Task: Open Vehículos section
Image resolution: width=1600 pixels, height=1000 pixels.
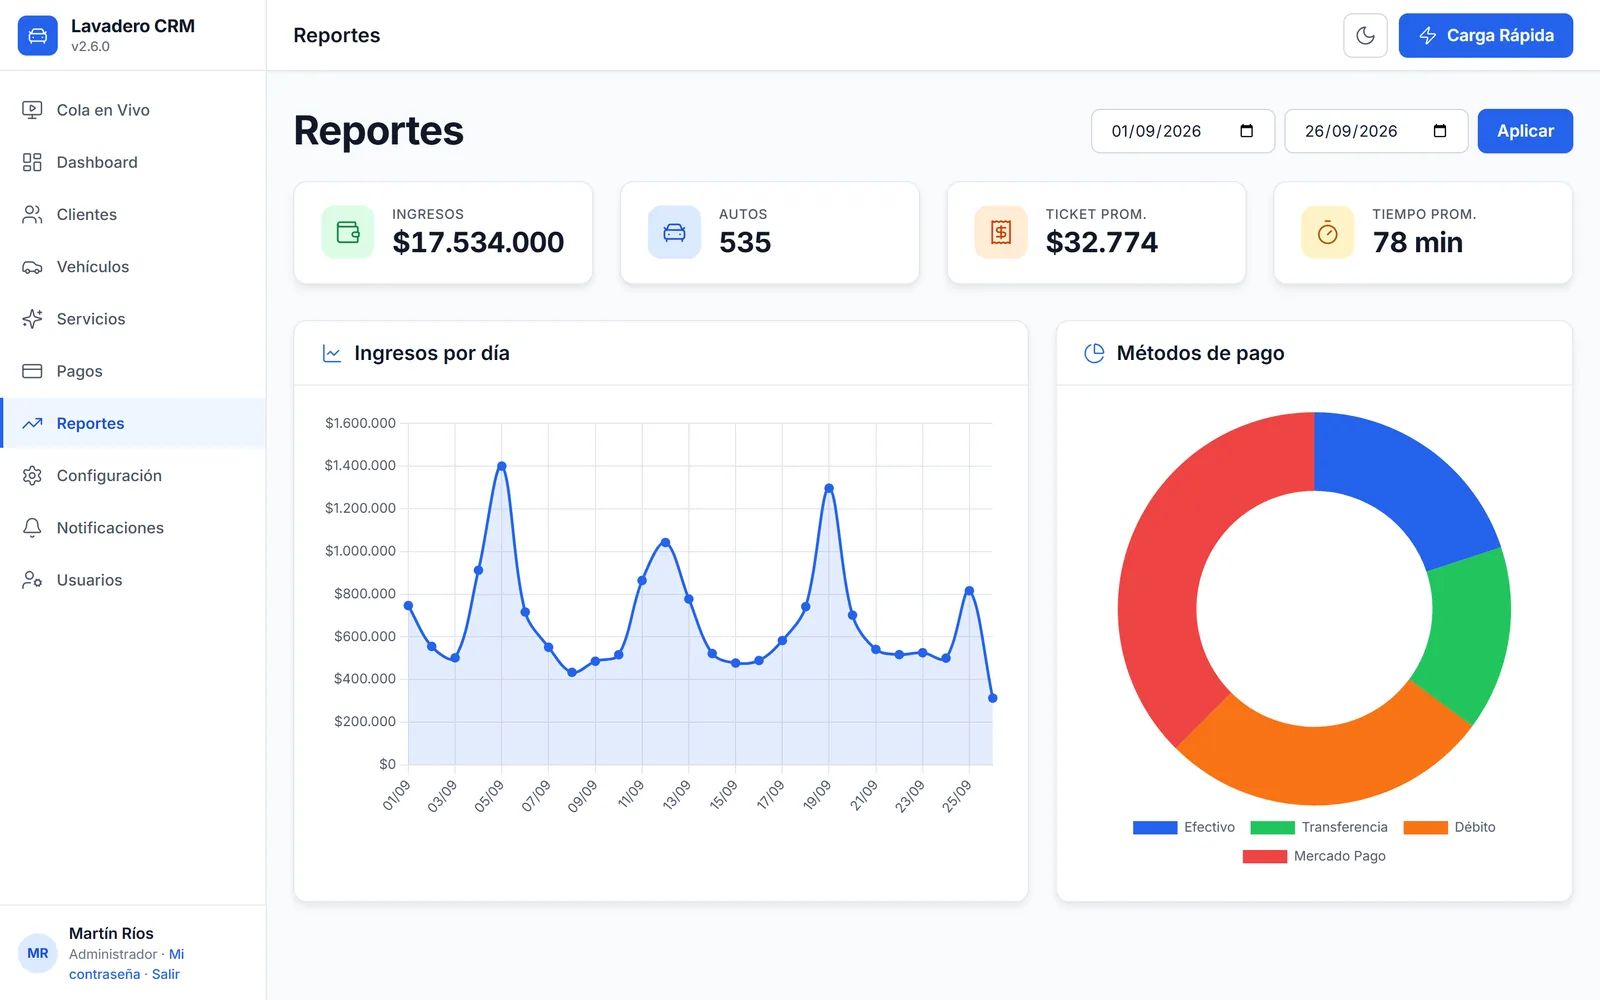Action: pyautogui.click(x=133, y=267)
